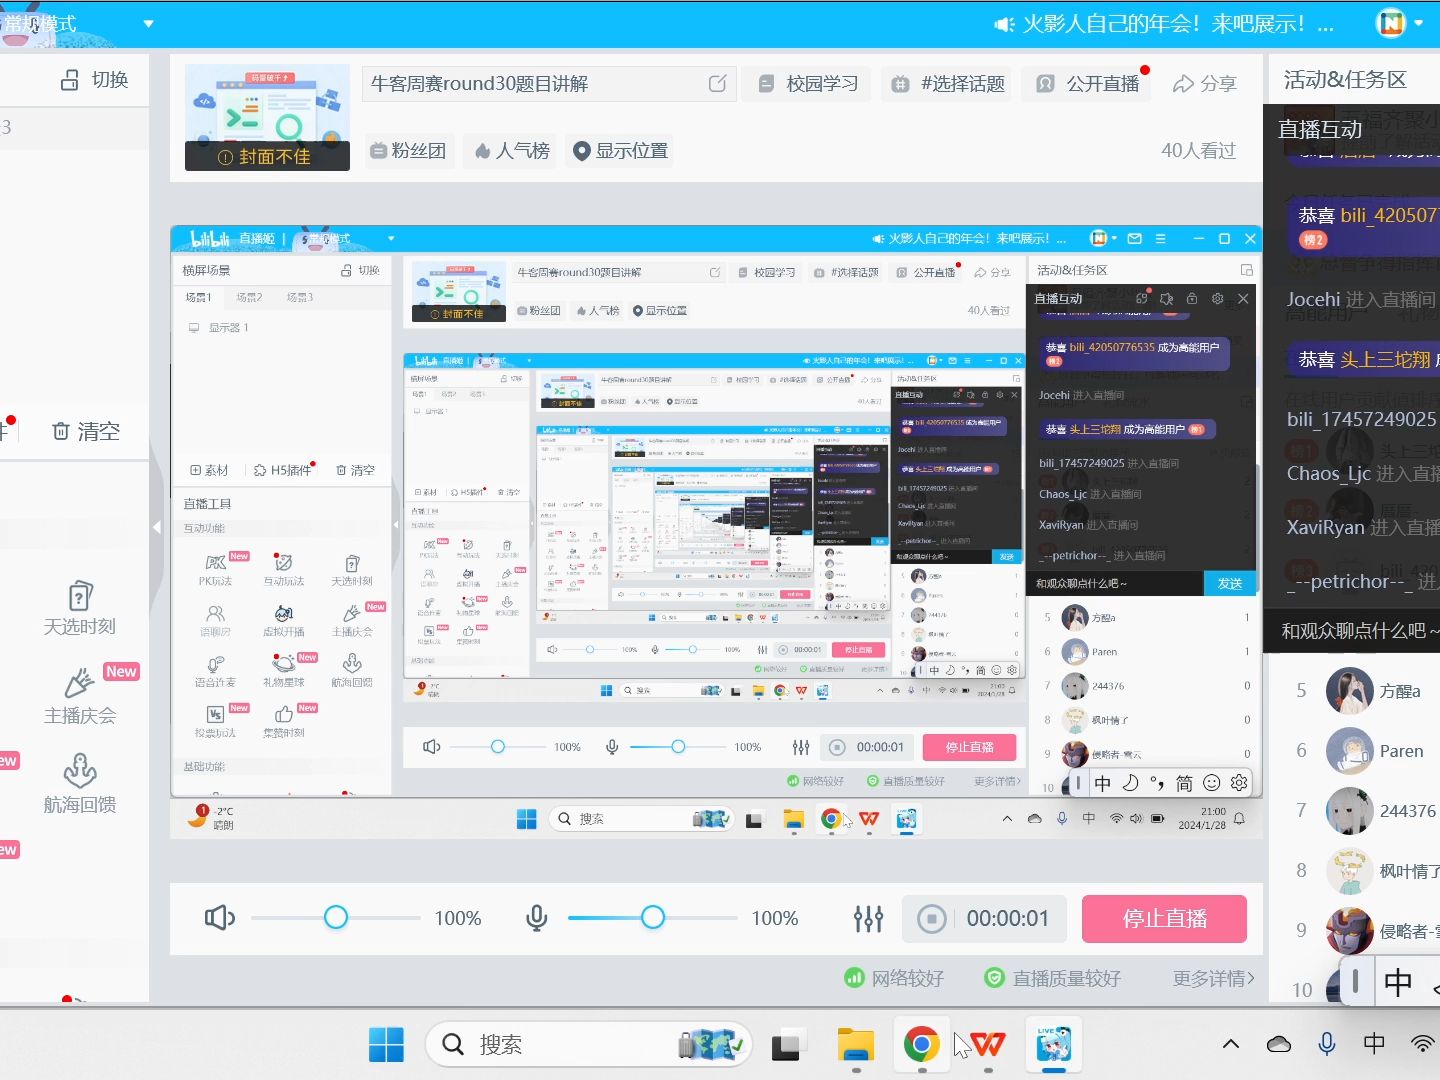The width and height of the screenshot is (1440, 1080).
Task: Open the 主播庆会 live tool
Action: [x=80, y=696]
